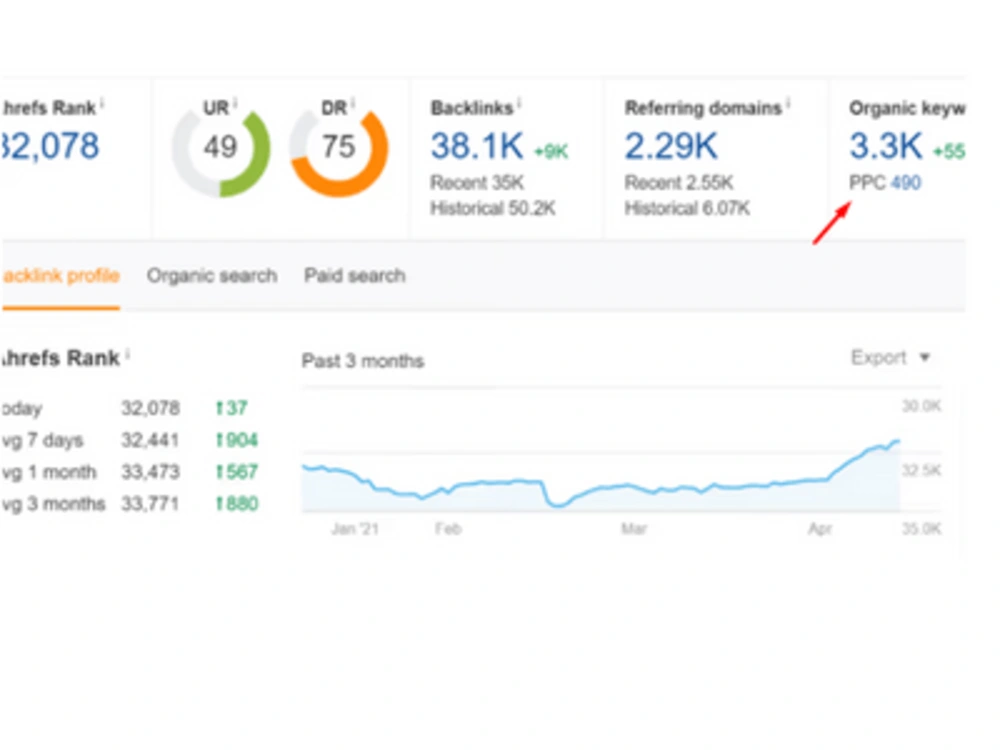Click the Ahrefs Rank 32,078 headline number

50,146
